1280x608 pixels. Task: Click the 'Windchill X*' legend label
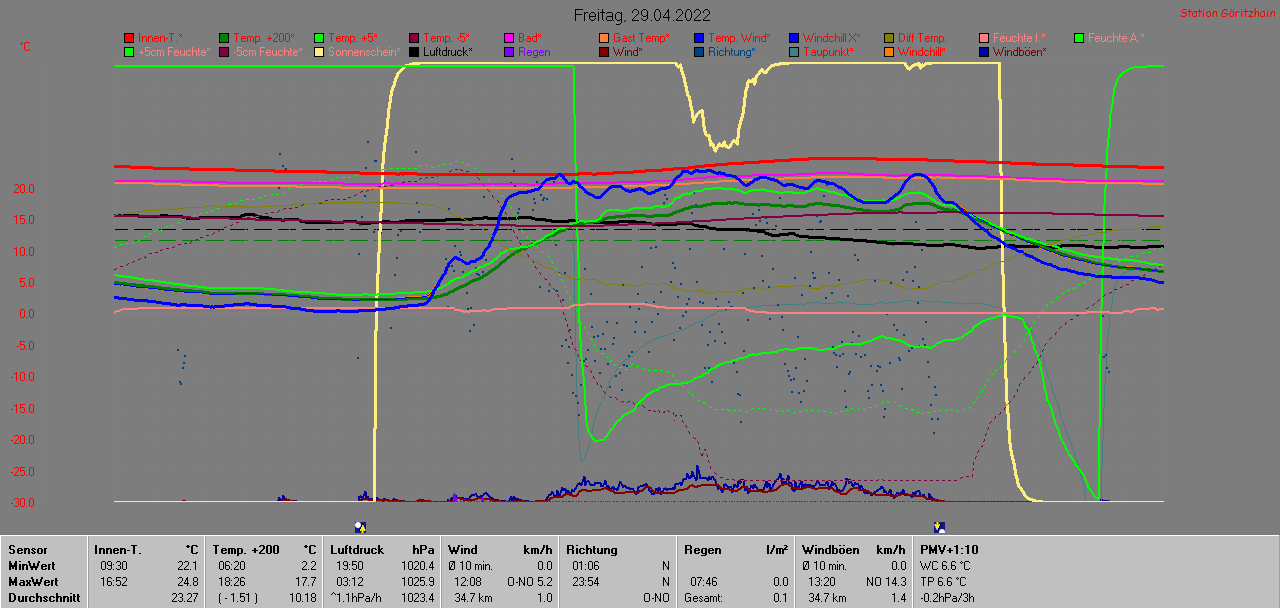click(x=831, y=38)
